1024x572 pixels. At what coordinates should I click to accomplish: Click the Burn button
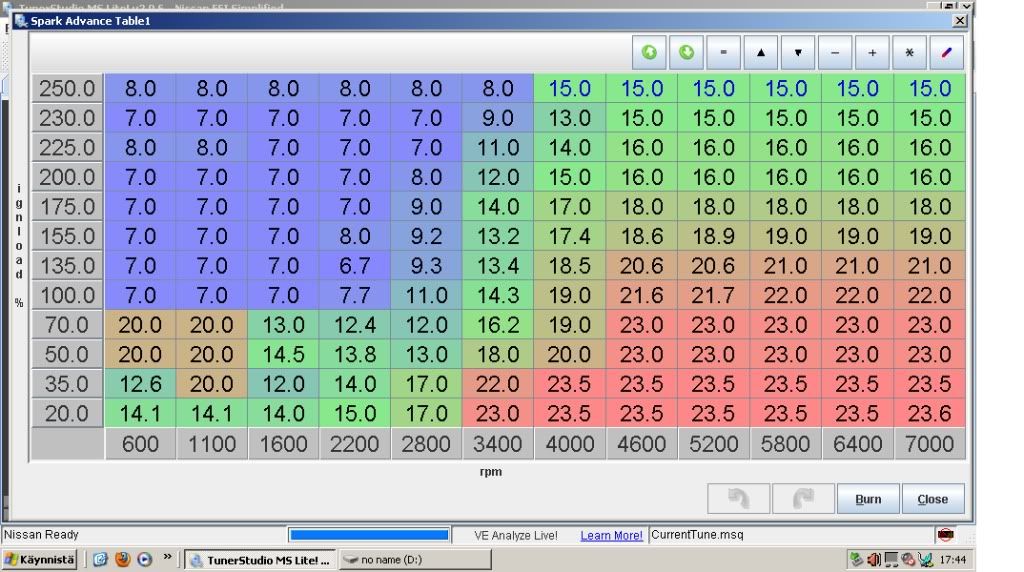pyautogui.click(x=868, y=499)
